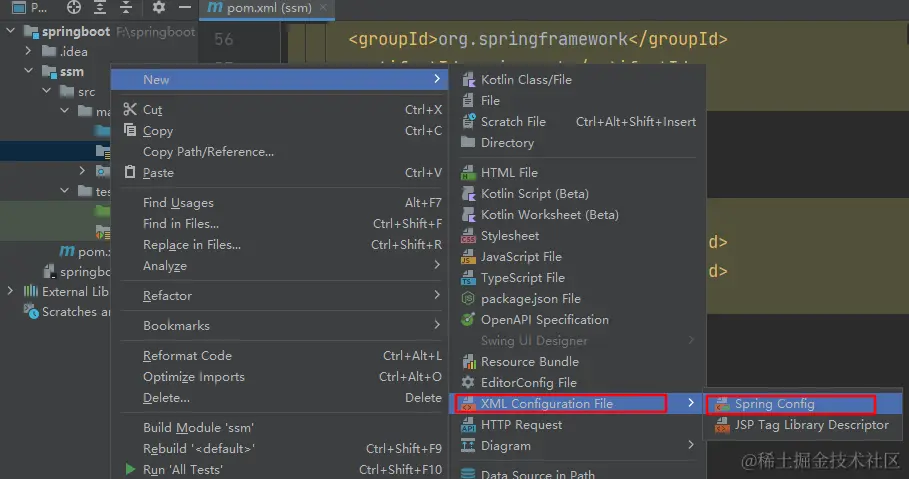Screen dimensions: 909x479
Task: Choose Spring Config in submenu
Action: [803, 404]
